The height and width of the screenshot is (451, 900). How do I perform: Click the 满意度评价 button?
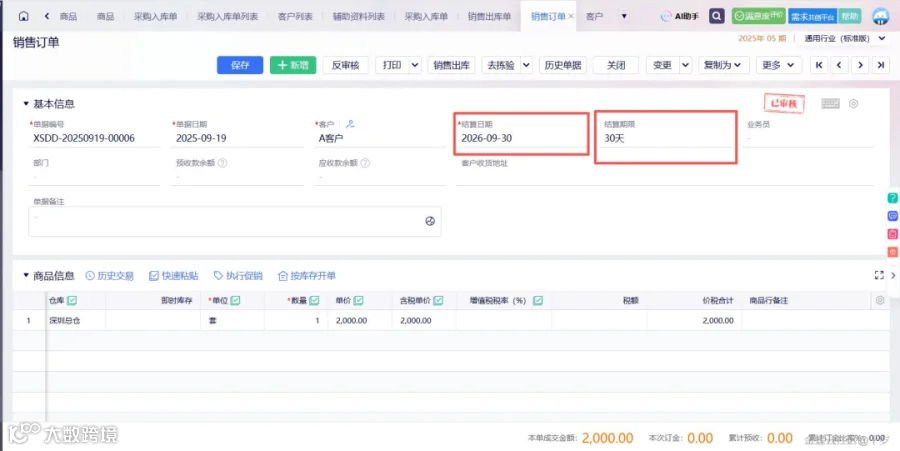pyautogui.click(x=758, y=16)
